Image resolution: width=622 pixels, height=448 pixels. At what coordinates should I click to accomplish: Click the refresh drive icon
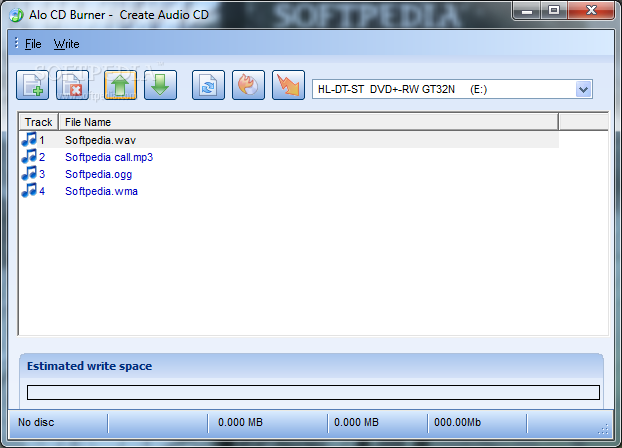click(x=208, y=85)
